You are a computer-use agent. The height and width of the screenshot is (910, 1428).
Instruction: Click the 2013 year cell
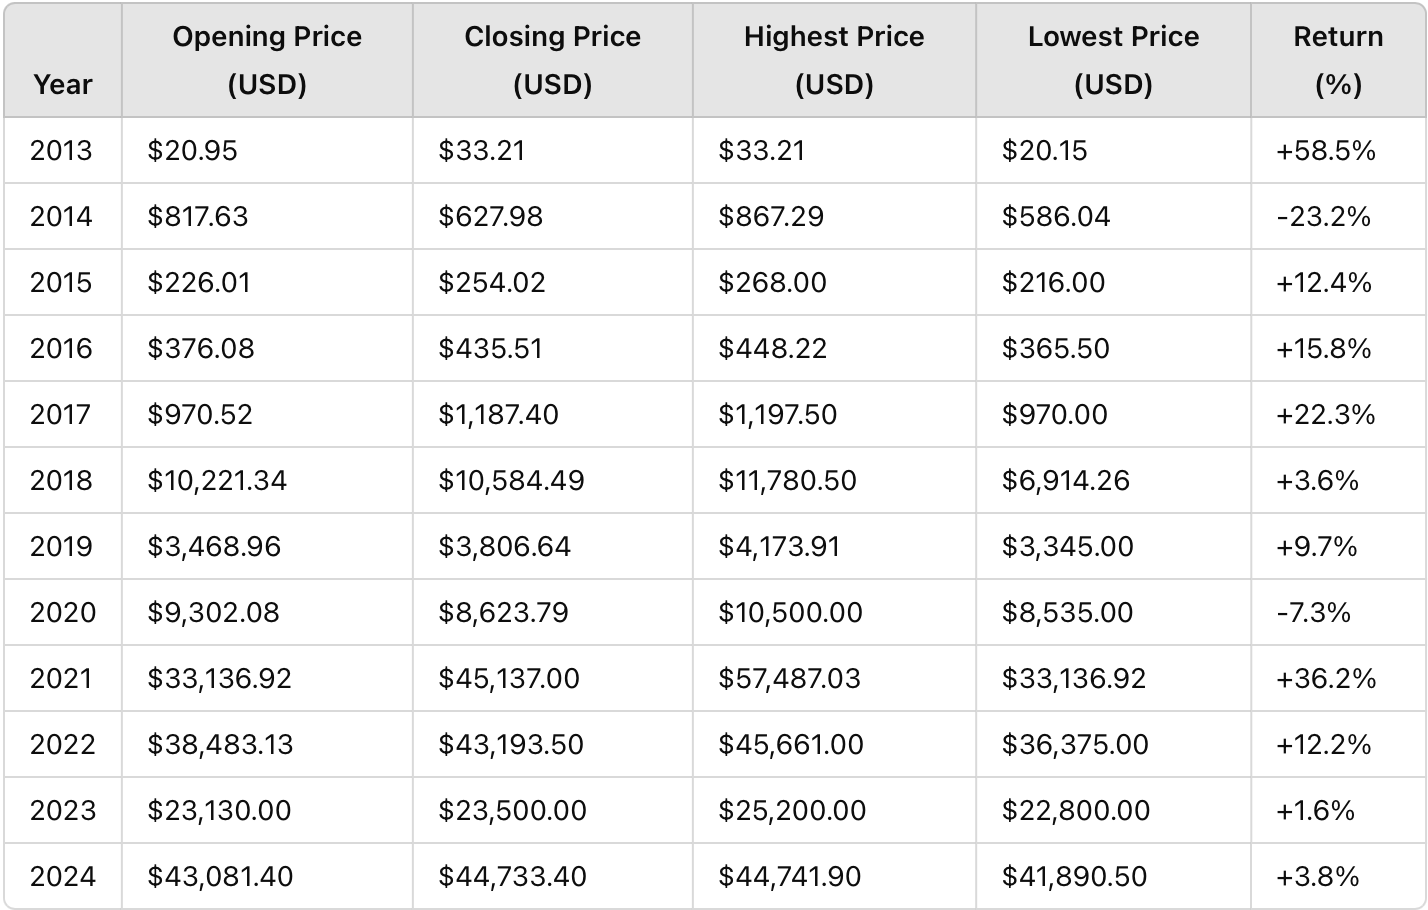coord(61,150)
